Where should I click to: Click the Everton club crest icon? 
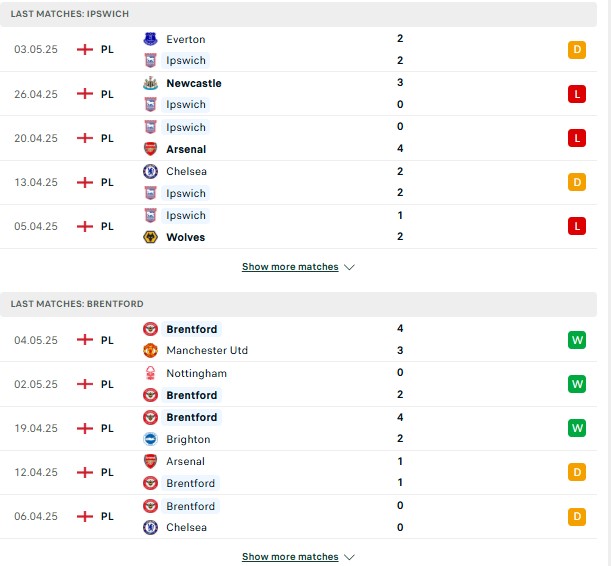click(x=150, y=39)
